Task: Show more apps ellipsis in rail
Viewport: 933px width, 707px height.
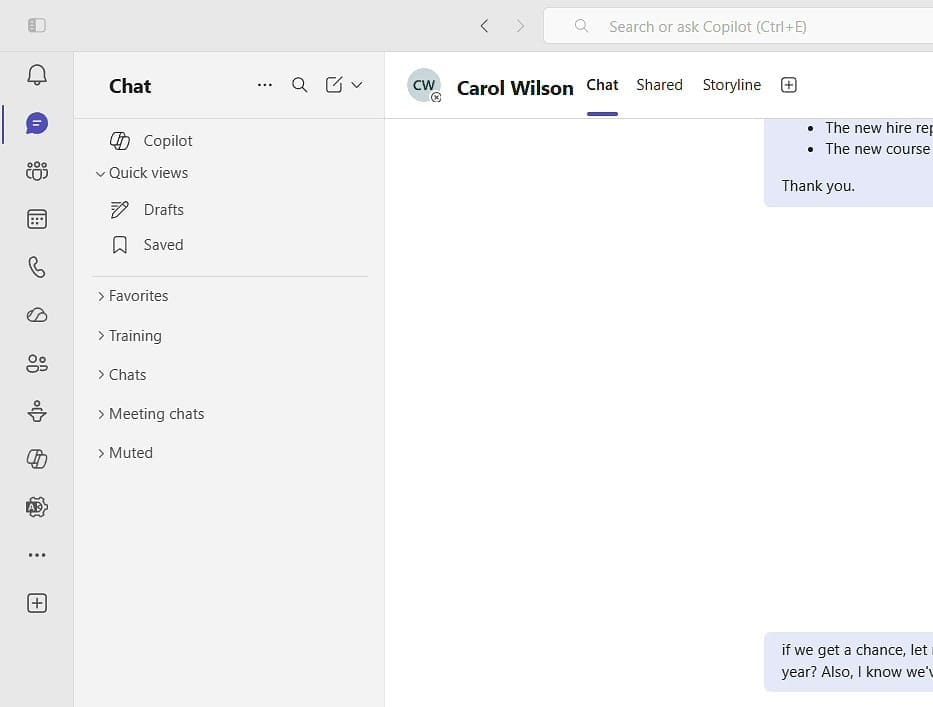Action: [x=37, y=555]
